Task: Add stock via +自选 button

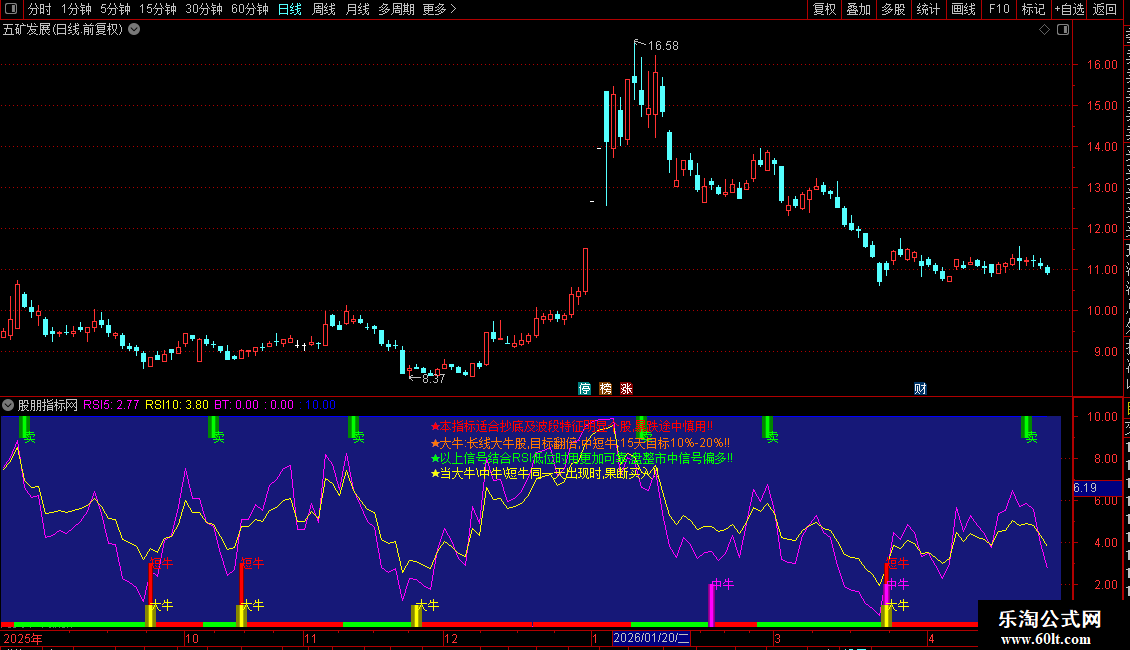Action: pos(1069,9)
